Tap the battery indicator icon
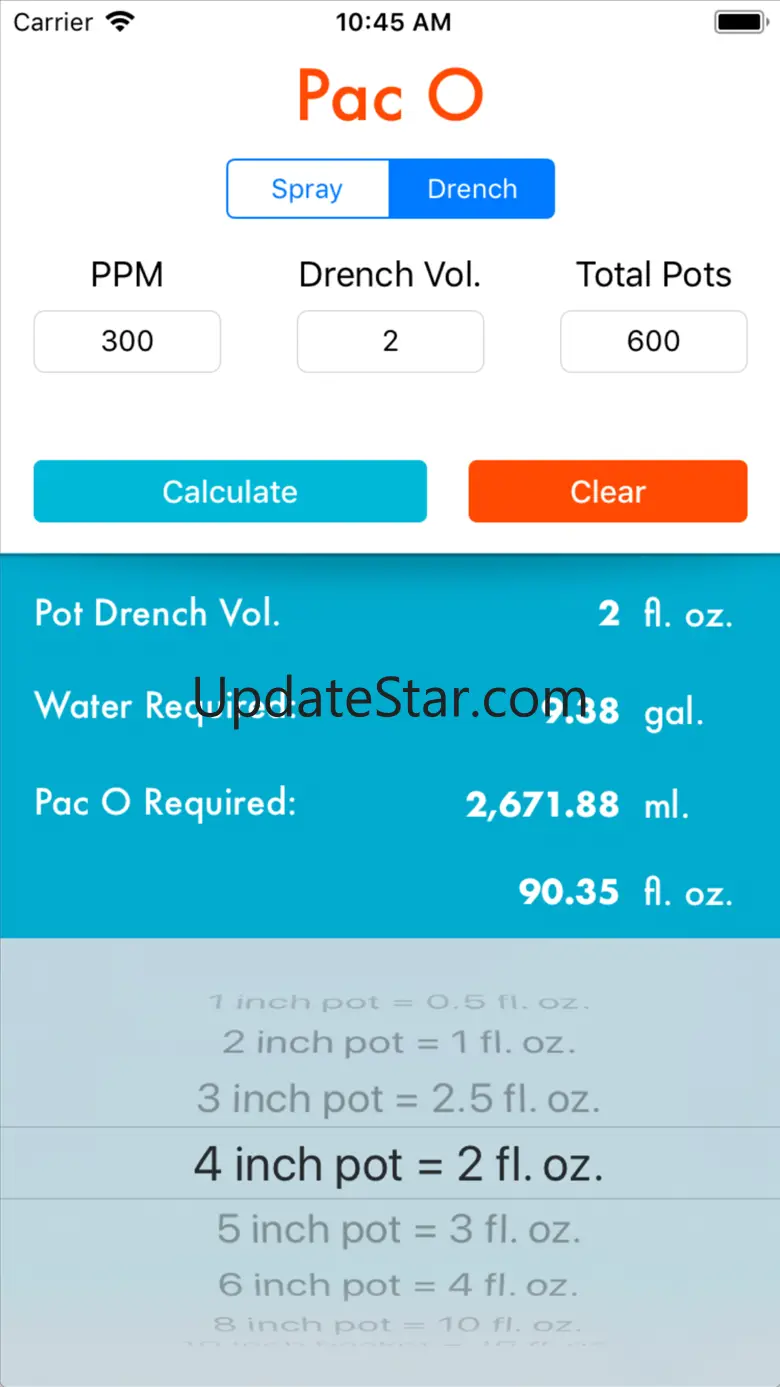 pos(740,22)
